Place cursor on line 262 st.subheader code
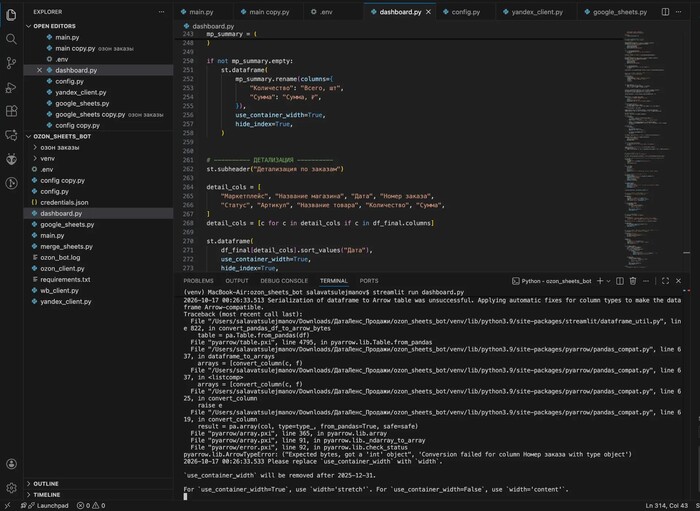 point(275,169)
